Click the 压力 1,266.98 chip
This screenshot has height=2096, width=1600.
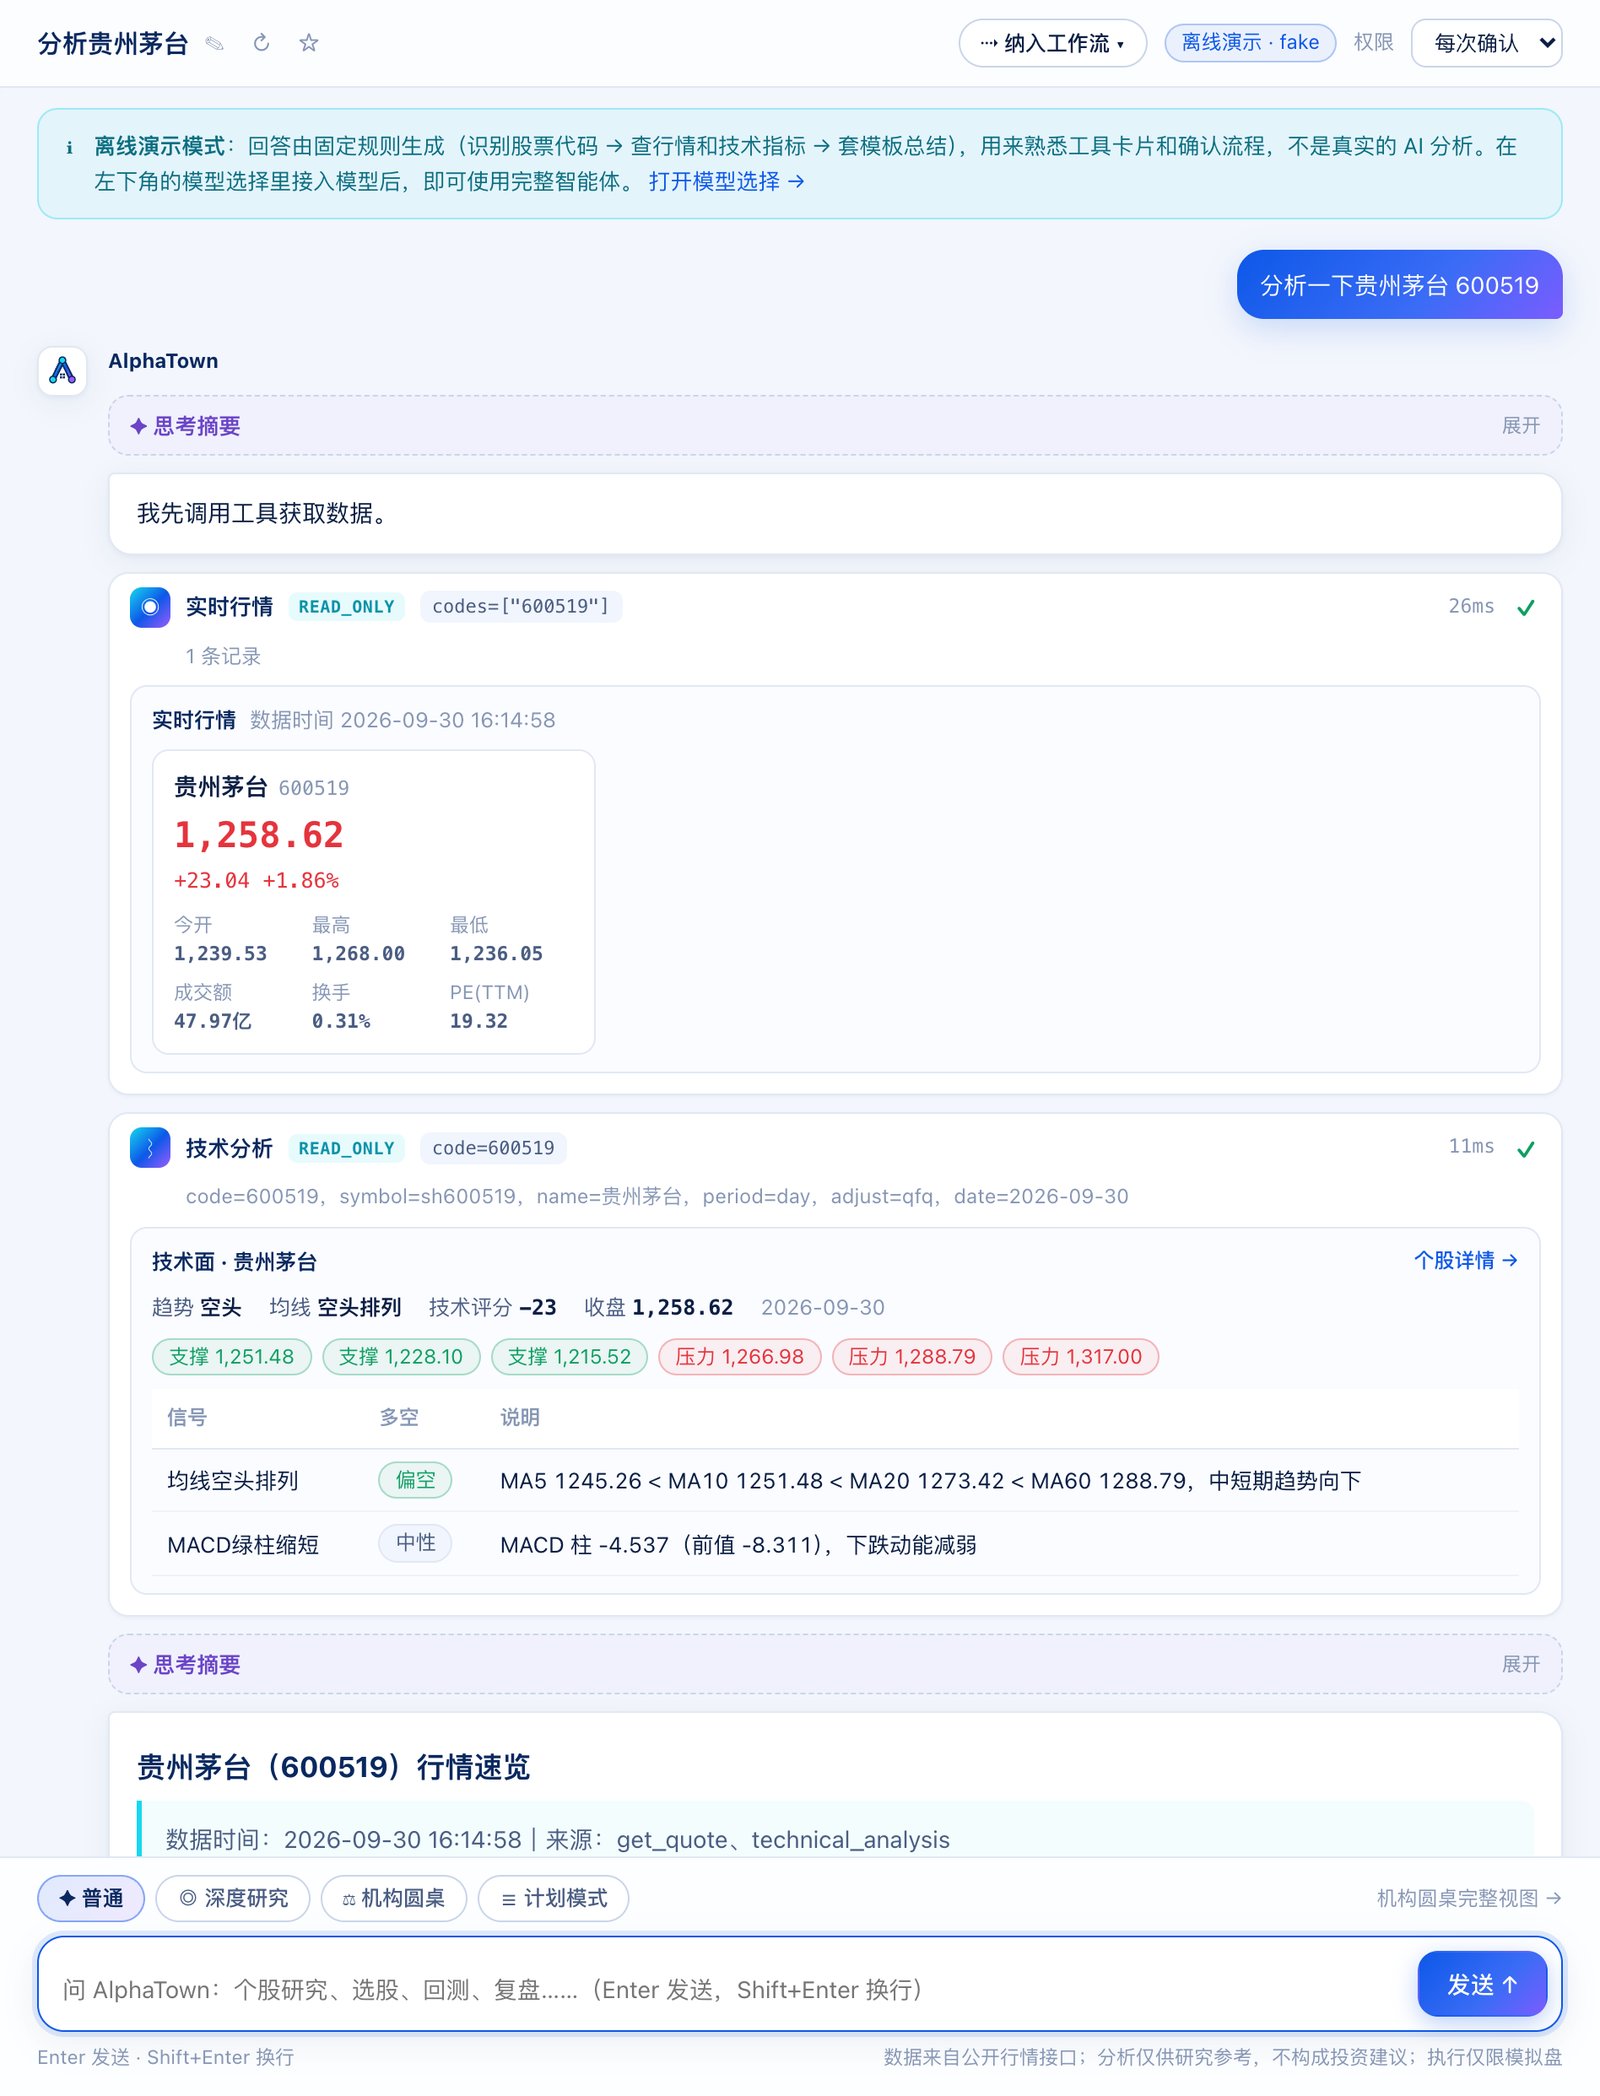pyautogui.click(x=739, y=1357)
